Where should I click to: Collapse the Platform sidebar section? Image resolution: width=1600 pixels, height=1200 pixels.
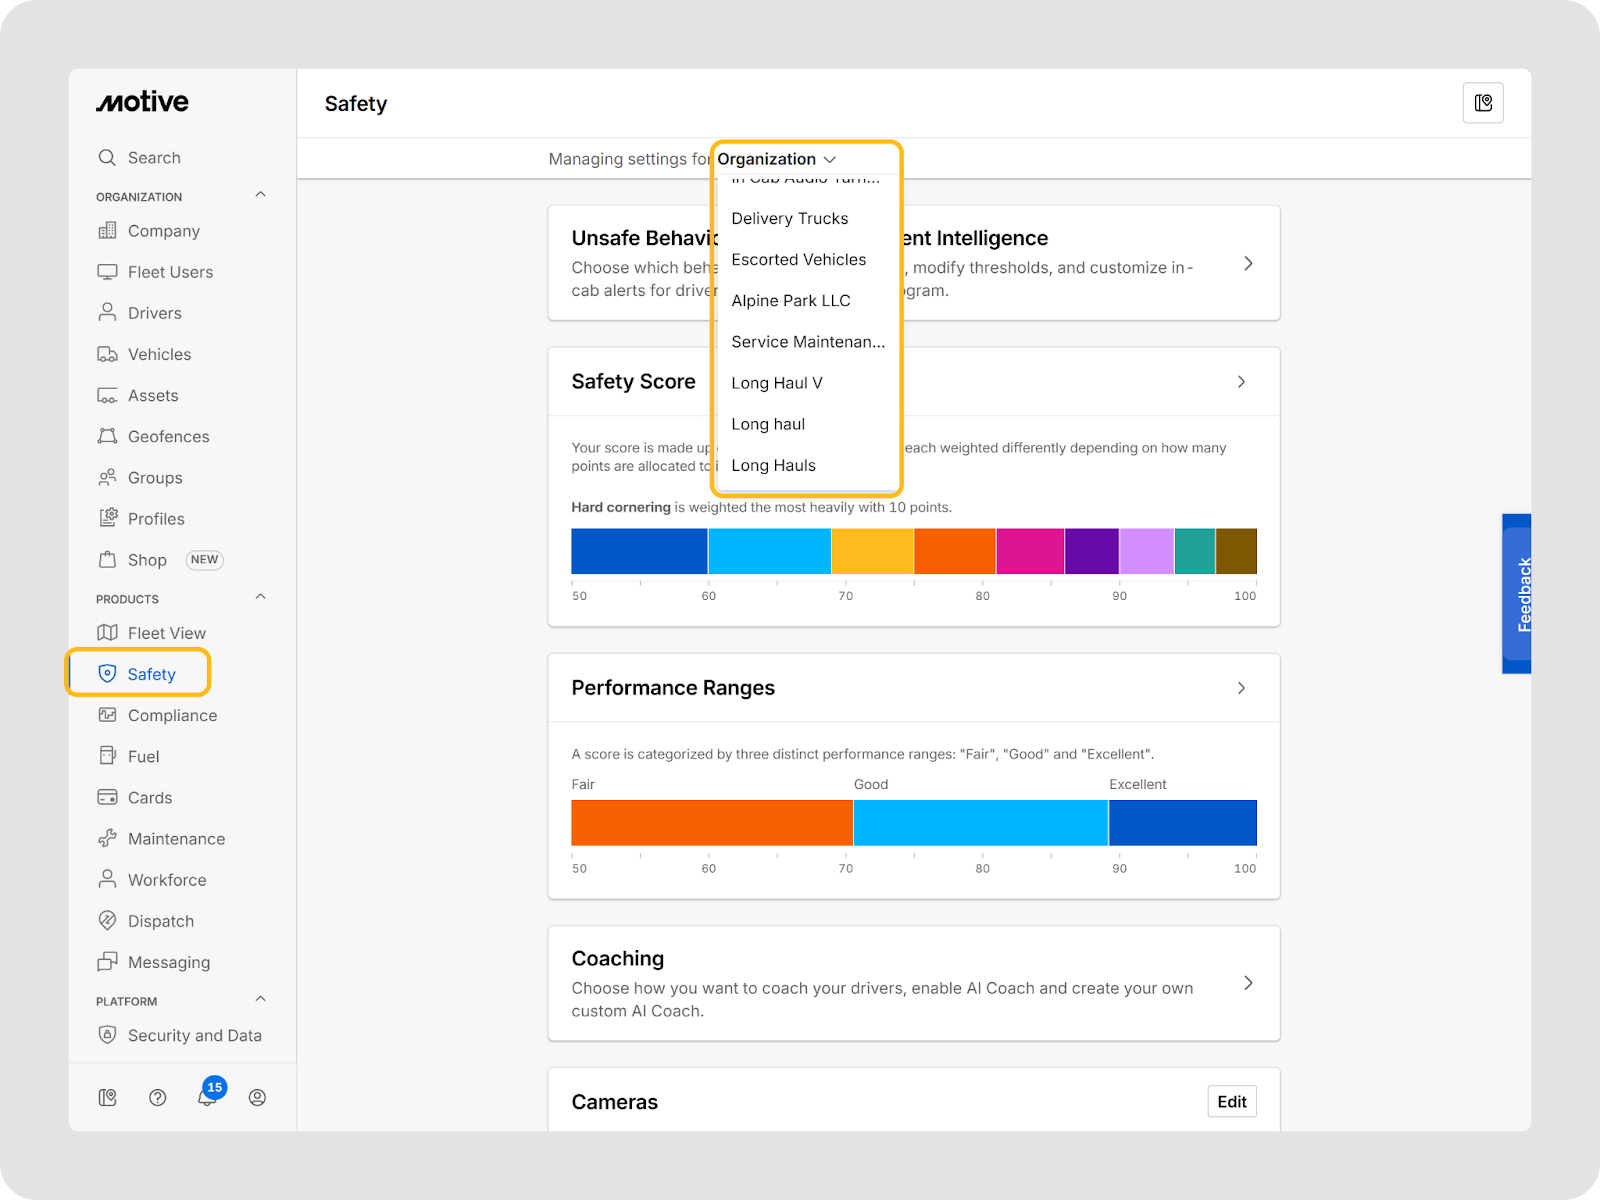tap(260, 999)
